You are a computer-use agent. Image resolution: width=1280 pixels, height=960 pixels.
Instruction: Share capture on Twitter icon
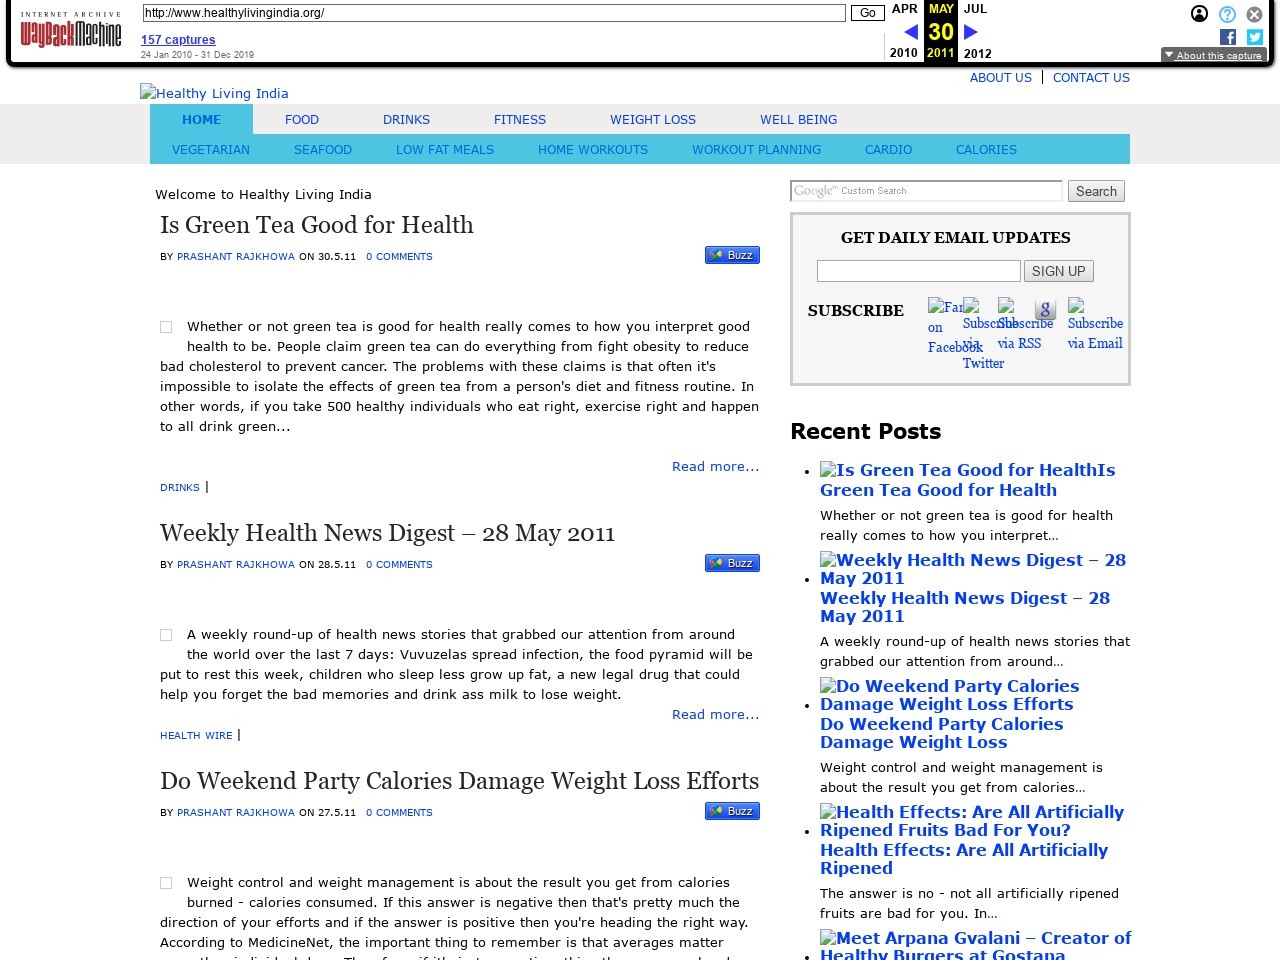pyautogui.click(x=1255, y=37)
